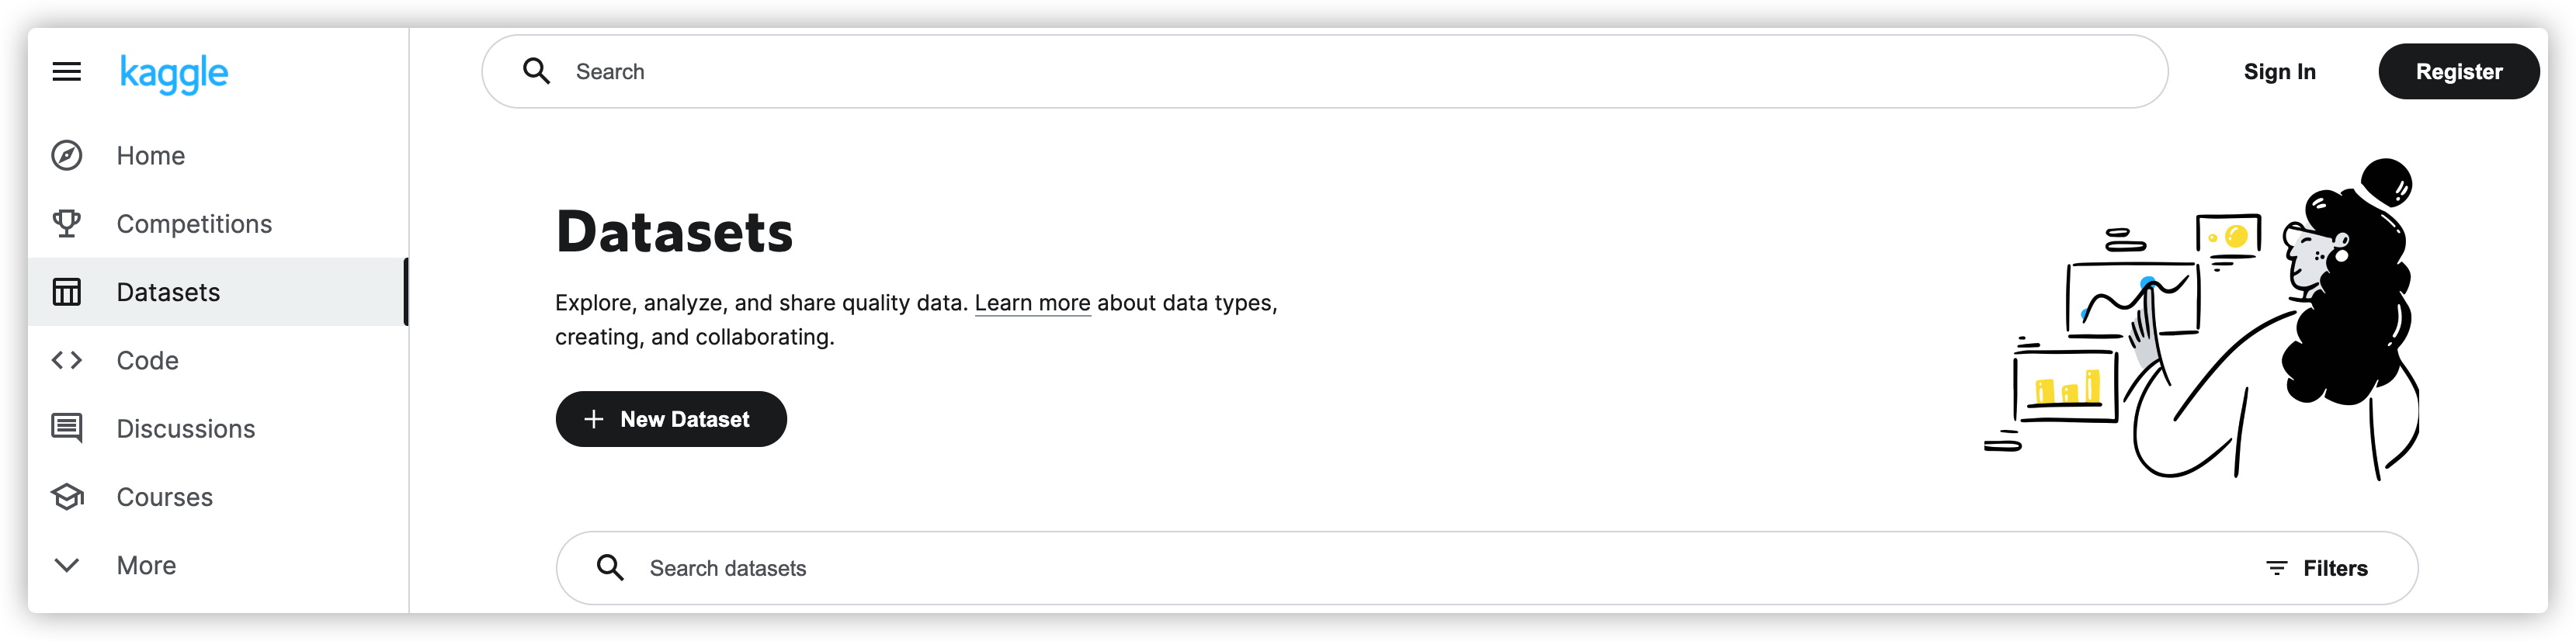This screenshot has width=2576, height=641.
Task: Click the New Dataset button
Action: click(671, 419)
